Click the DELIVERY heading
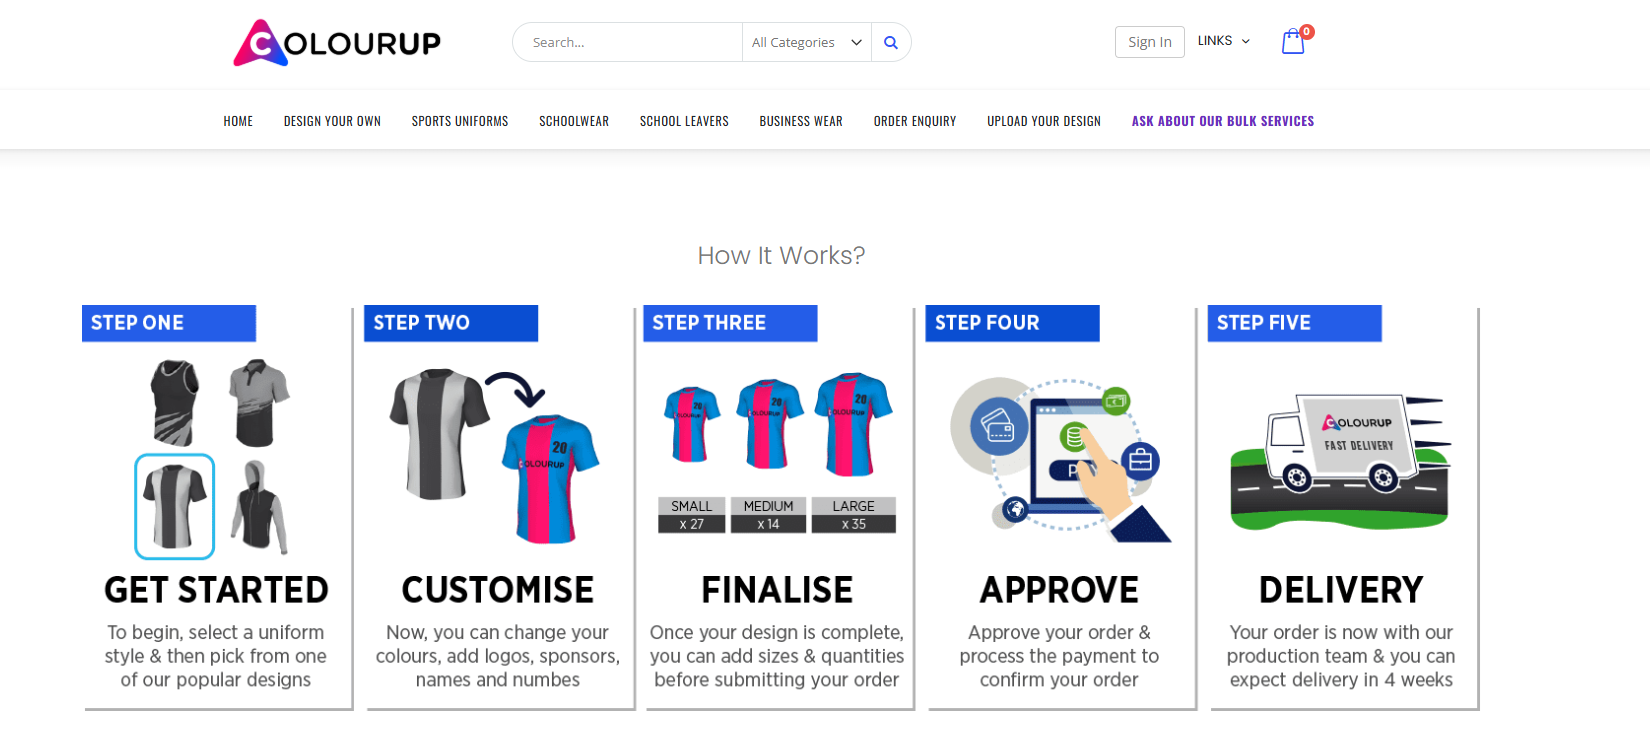Viewport: 1650px width, 740px height. pyautogui.click(x=1341, y=590)
